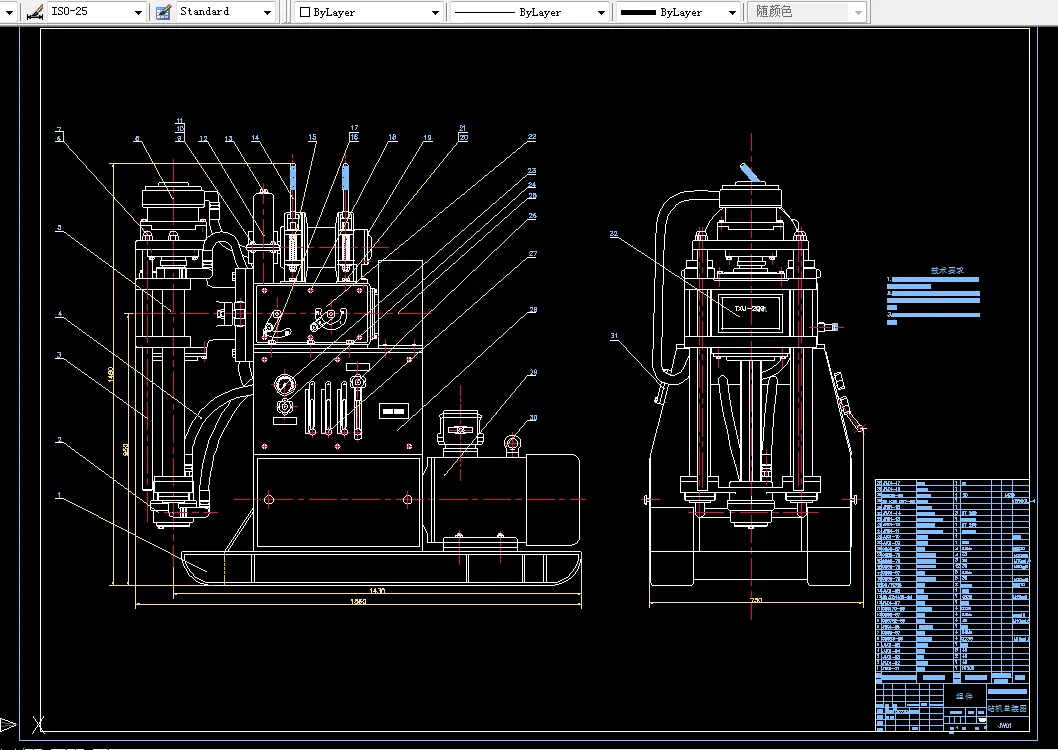1058x750 pixels.
Task: Select the round pressure gauge symbol
Action: [286, 384]
